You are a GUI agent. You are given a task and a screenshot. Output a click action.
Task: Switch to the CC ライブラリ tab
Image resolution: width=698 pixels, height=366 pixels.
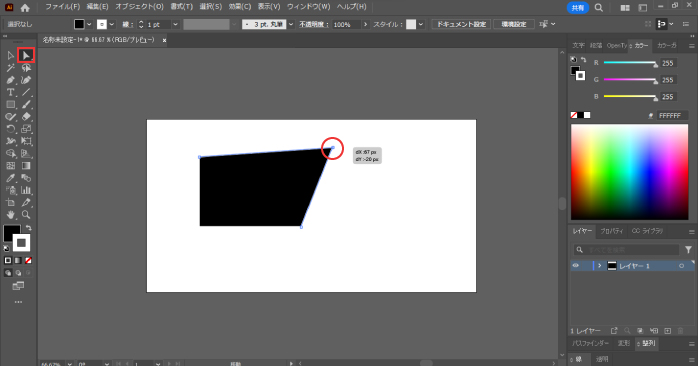click(647, 231)
